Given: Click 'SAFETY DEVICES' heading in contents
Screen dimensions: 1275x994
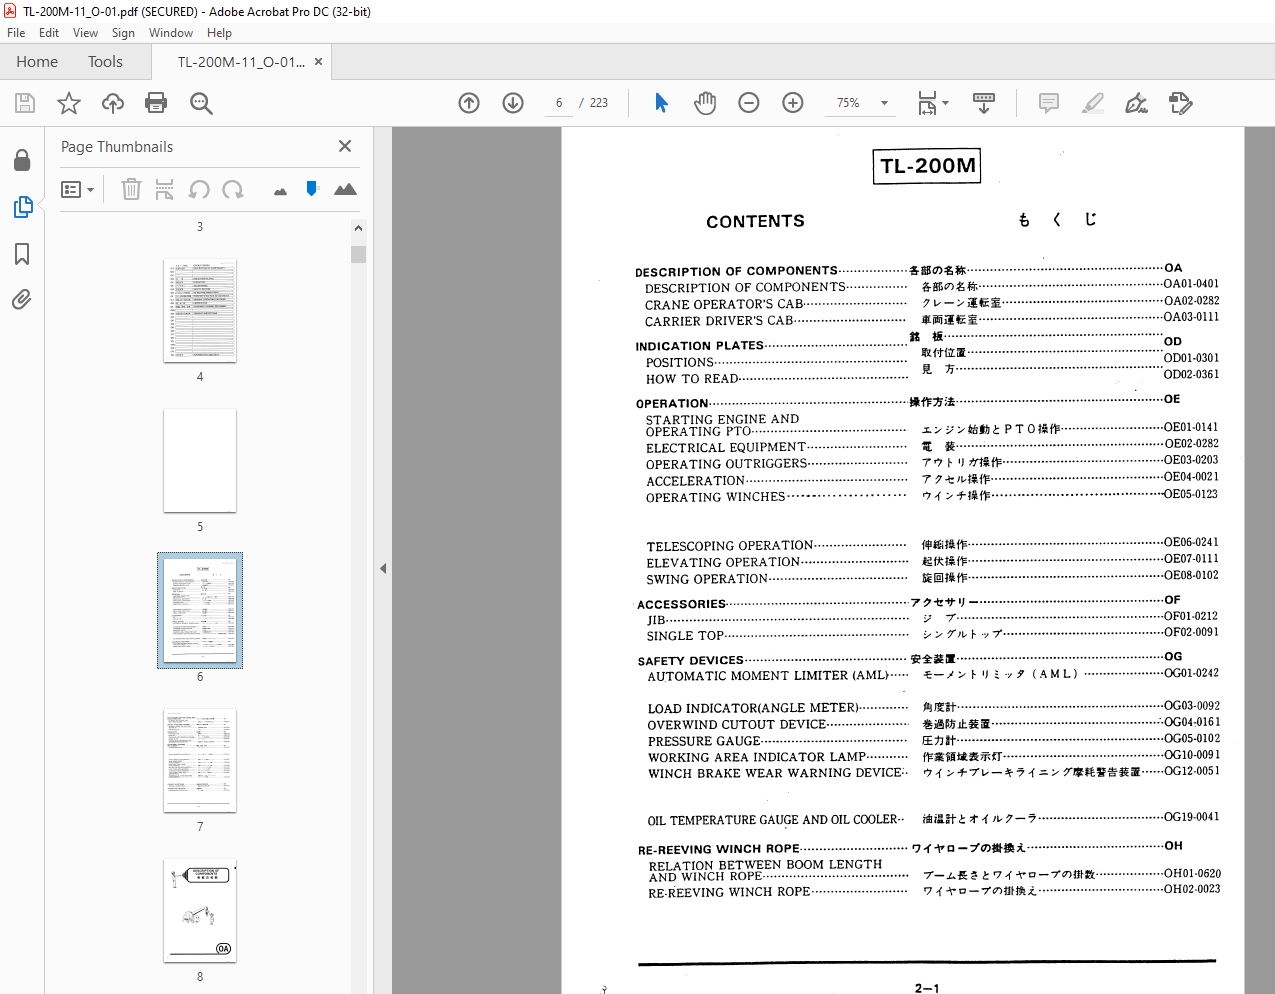Looking at the screenshot, I should [691, 661].
